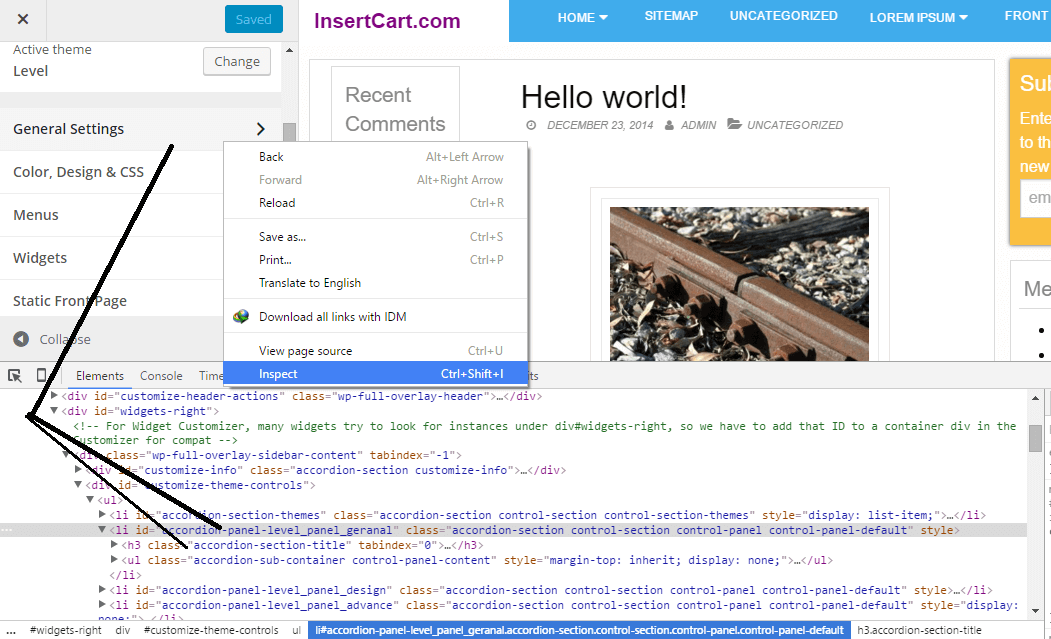
Task: Click the clock icon beside the post date
Action: [x=531, y=125]
